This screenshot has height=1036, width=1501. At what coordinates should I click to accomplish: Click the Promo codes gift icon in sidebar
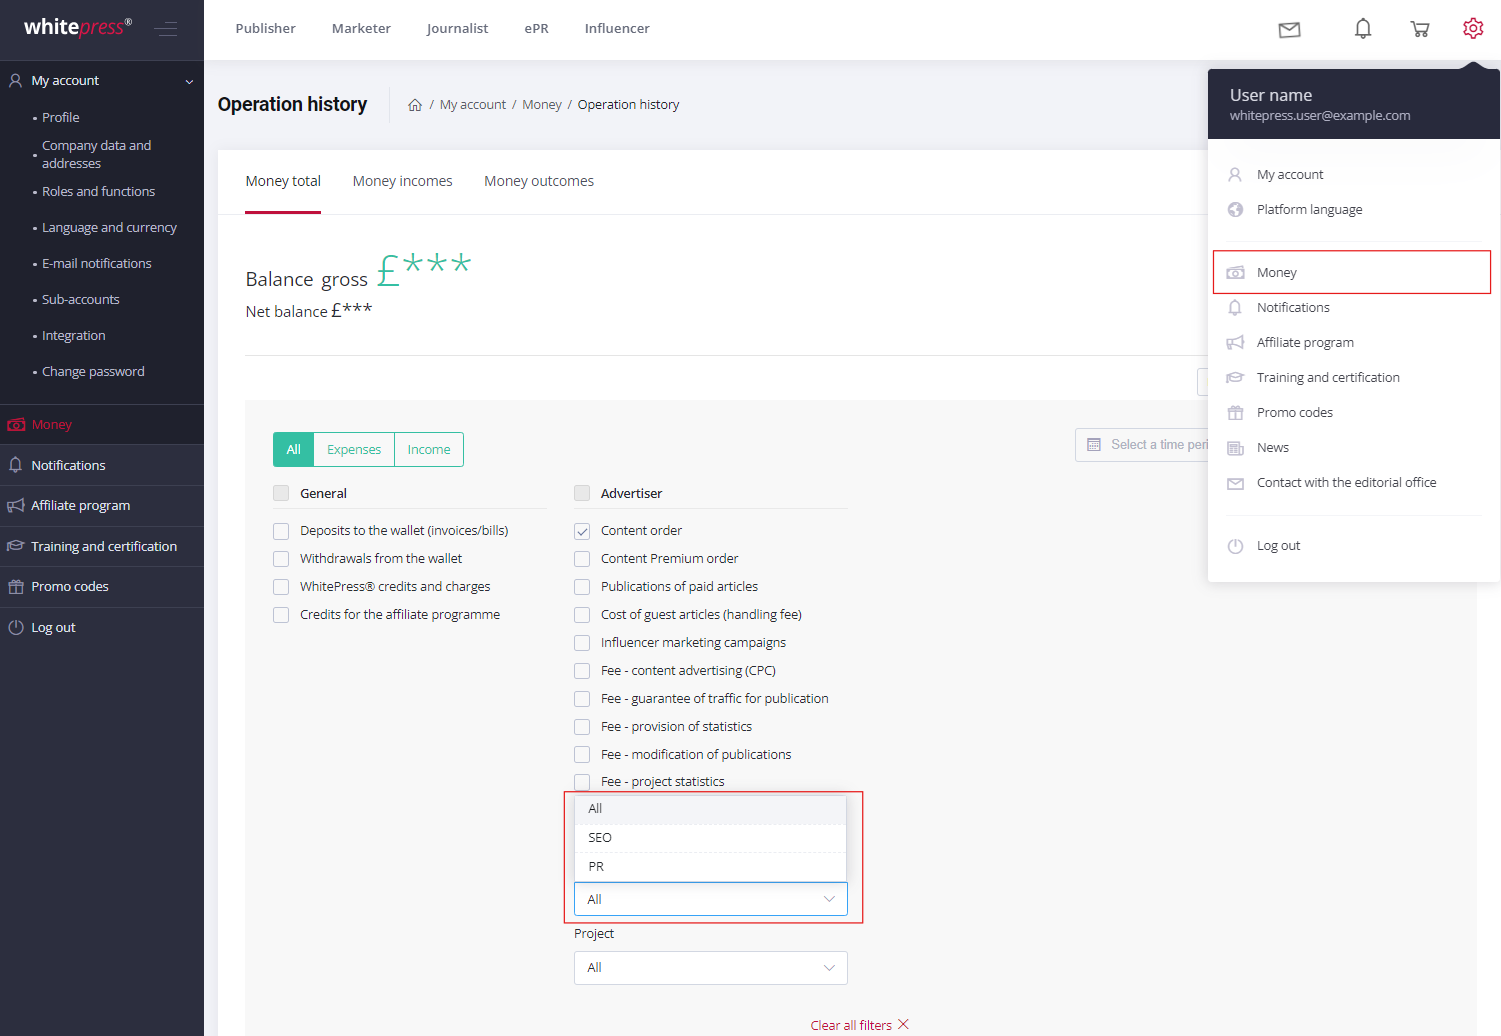(x=16, y=587)
